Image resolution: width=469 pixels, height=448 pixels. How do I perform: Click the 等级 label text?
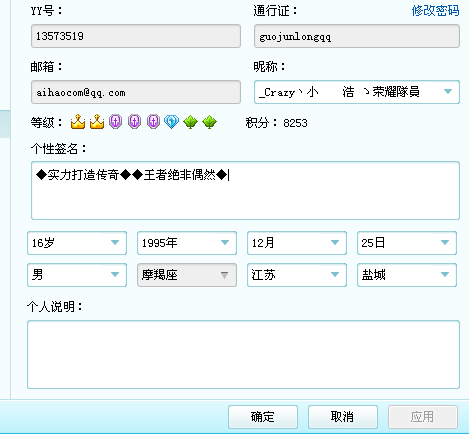point(46,123)
